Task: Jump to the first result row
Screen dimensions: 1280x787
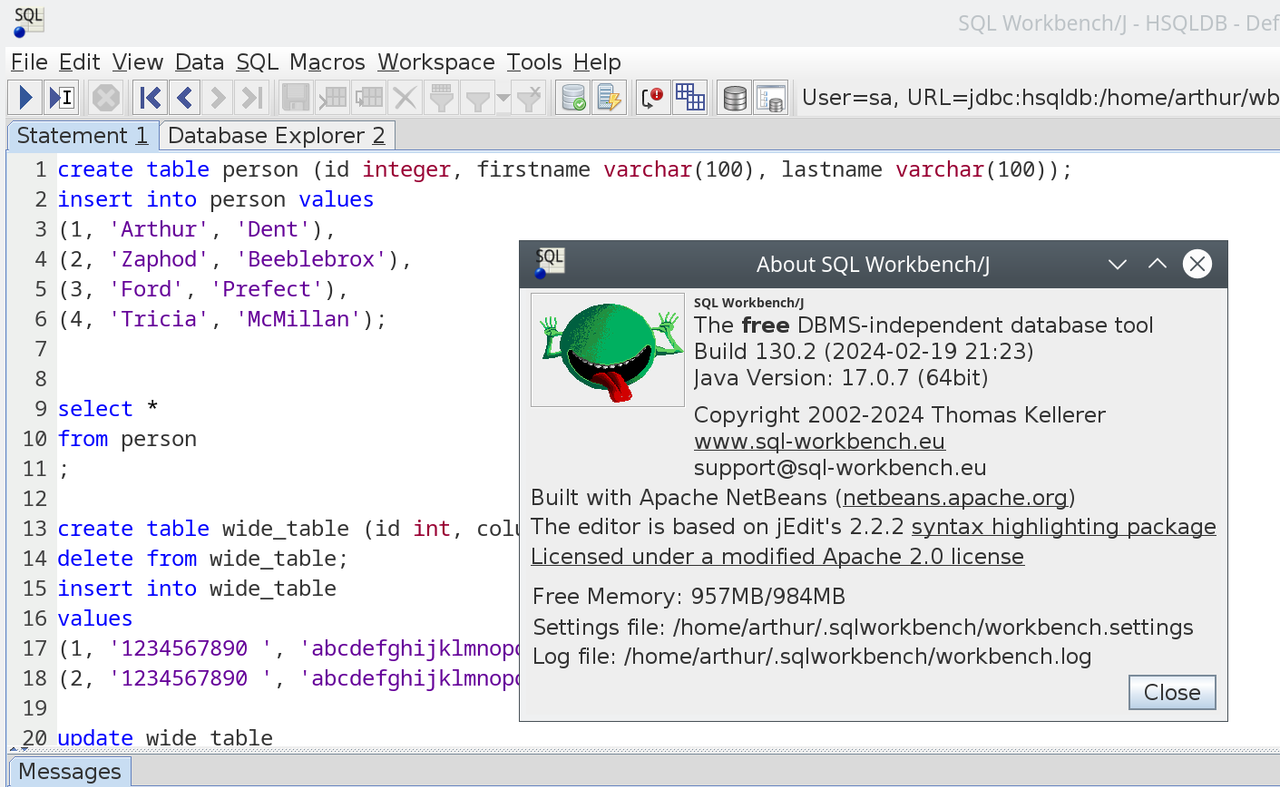Action: (149, 97)
